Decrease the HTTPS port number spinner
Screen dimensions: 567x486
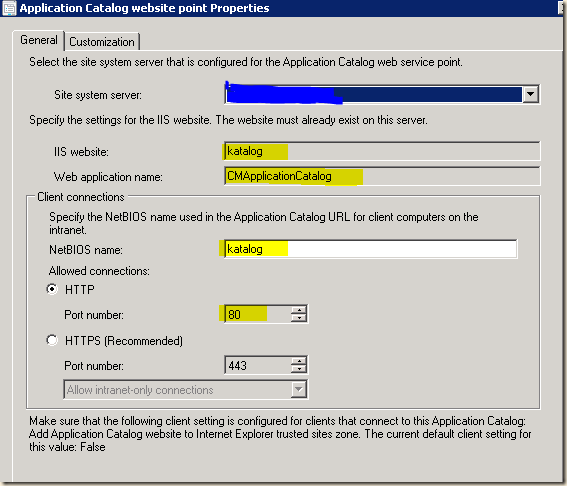tap(299, 369)
